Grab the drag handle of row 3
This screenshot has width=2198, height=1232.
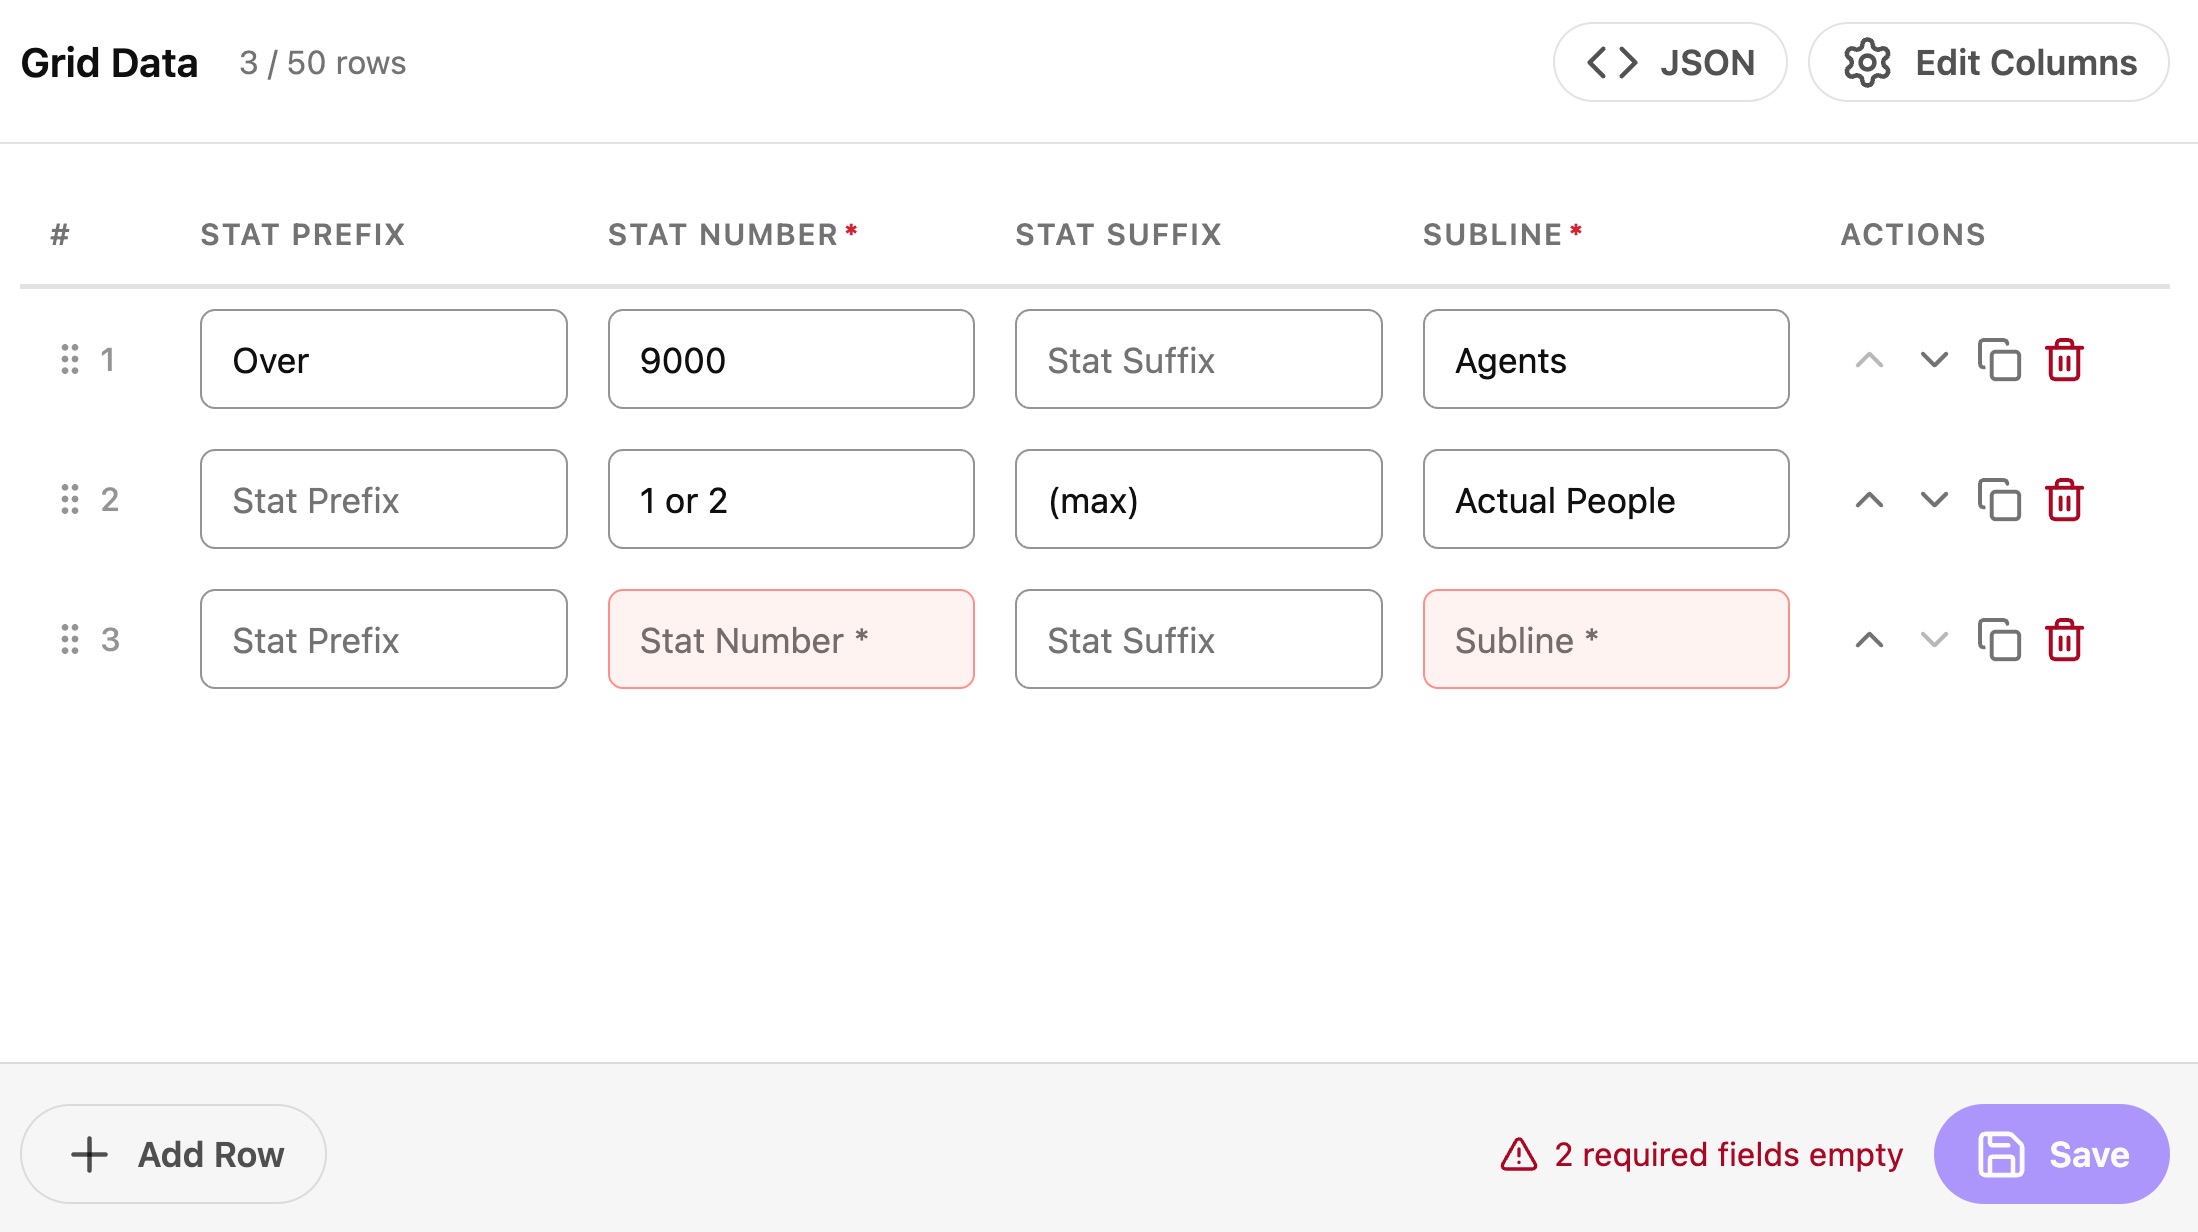tap(70, 640)
